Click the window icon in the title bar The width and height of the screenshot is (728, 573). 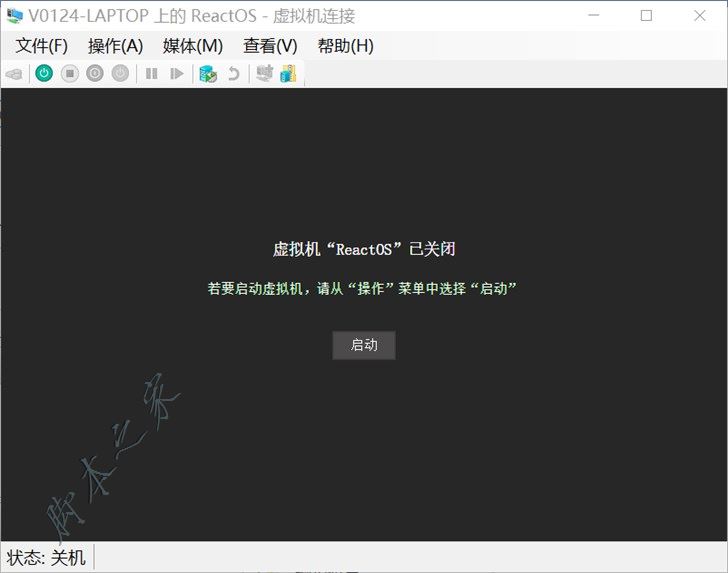(x=14, y=16)
